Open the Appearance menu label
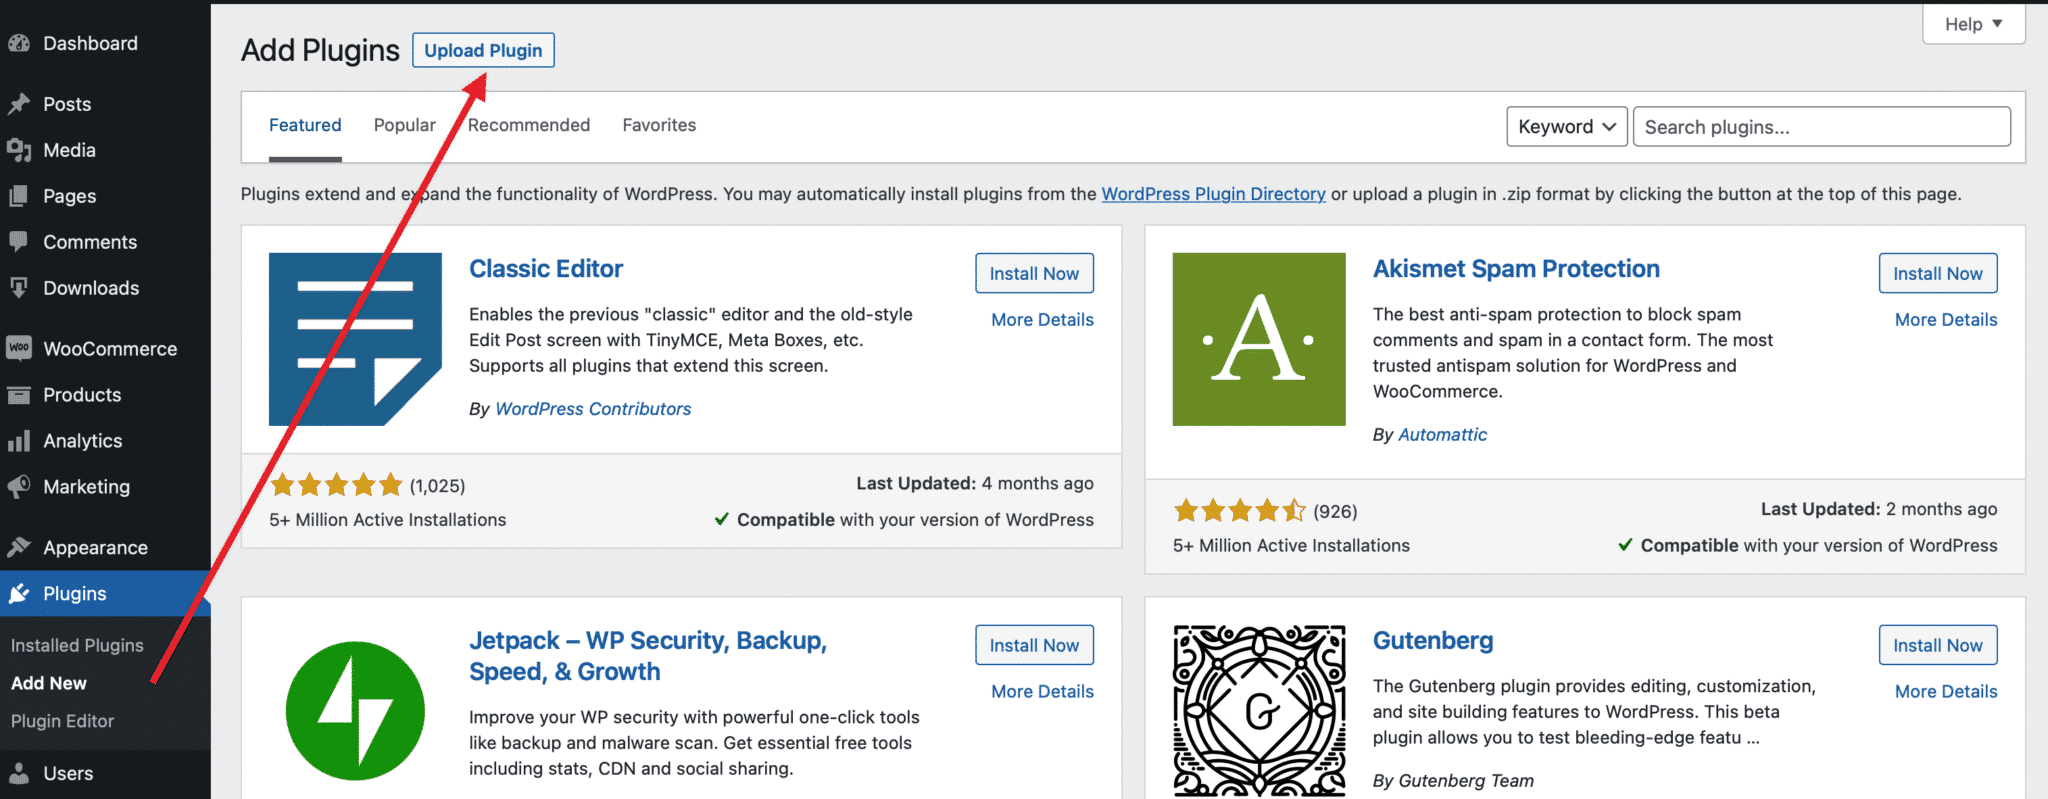The height and width of the screenshot is (799, 2048). point(95,548)
